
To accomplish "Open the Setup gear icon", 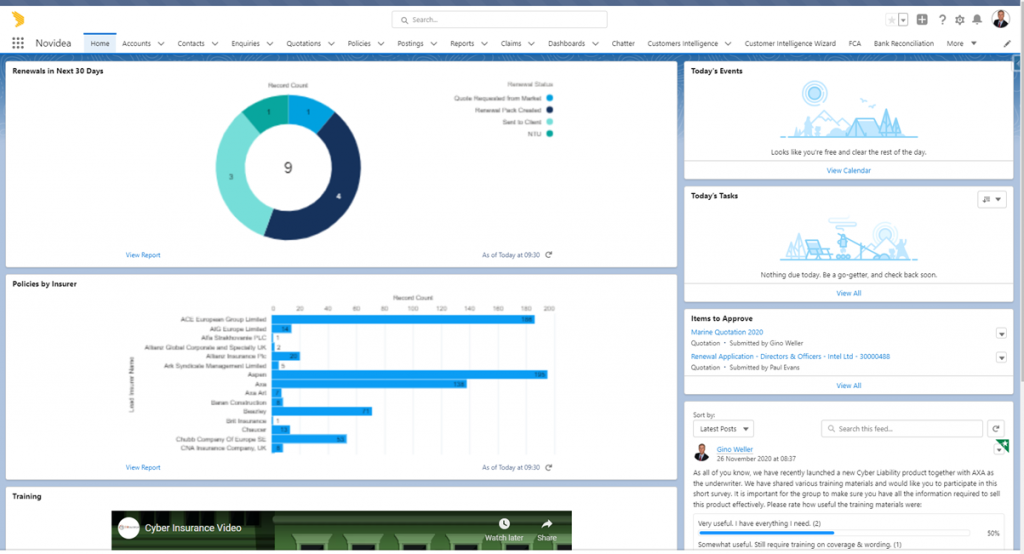I will [x=959, y=20].
